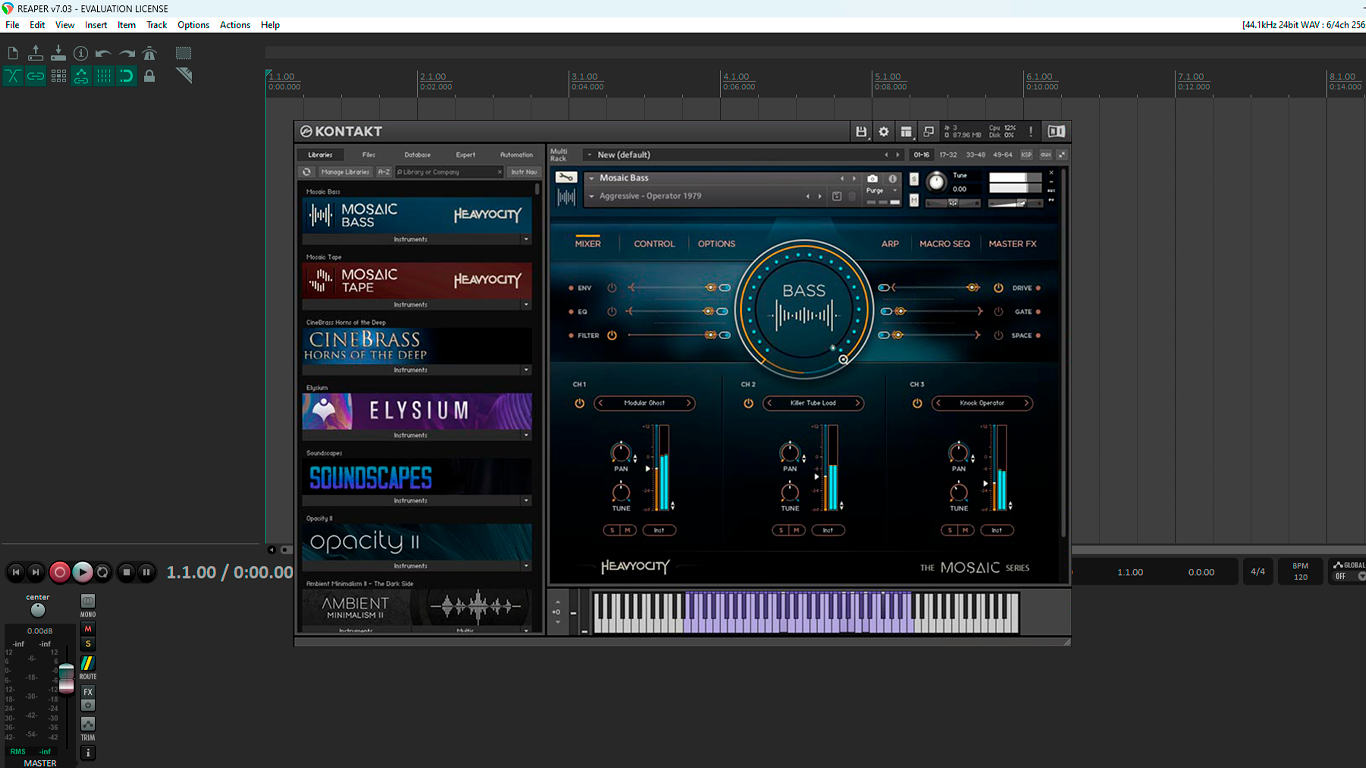The height and width of the screenshot is (768, 1366).
Task: Click the Instr Nav button
Action: click(524, 172)
